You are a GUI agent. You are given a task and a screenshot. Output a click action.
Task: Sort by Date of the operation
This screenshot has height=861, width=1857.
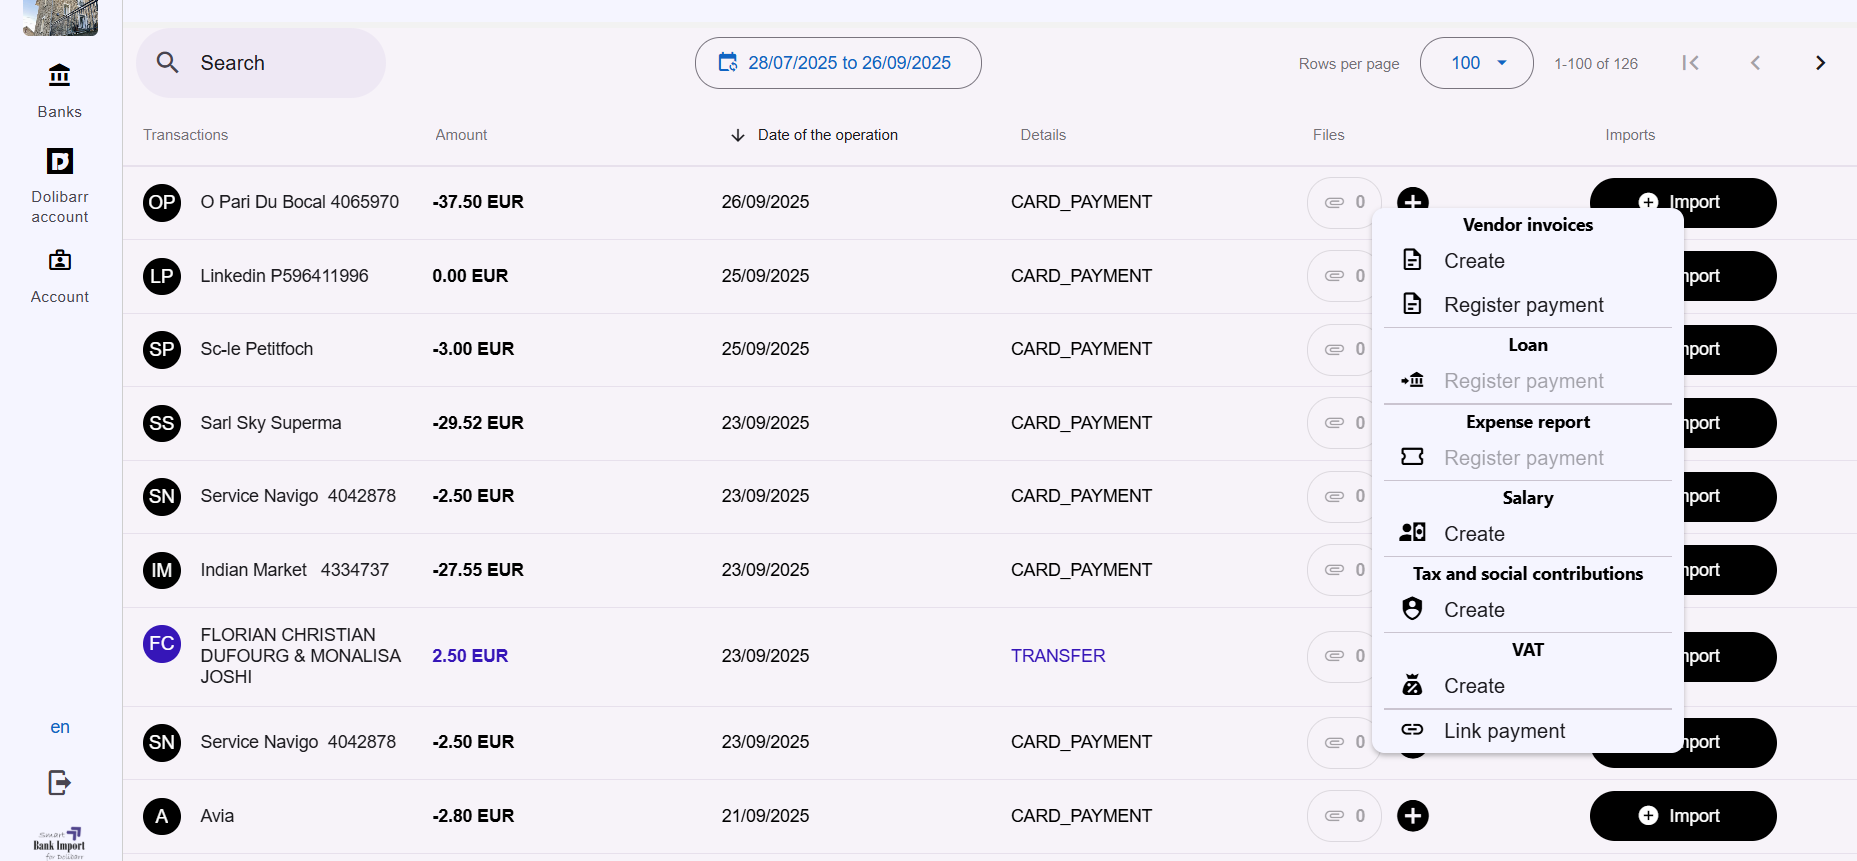(826, 135)
